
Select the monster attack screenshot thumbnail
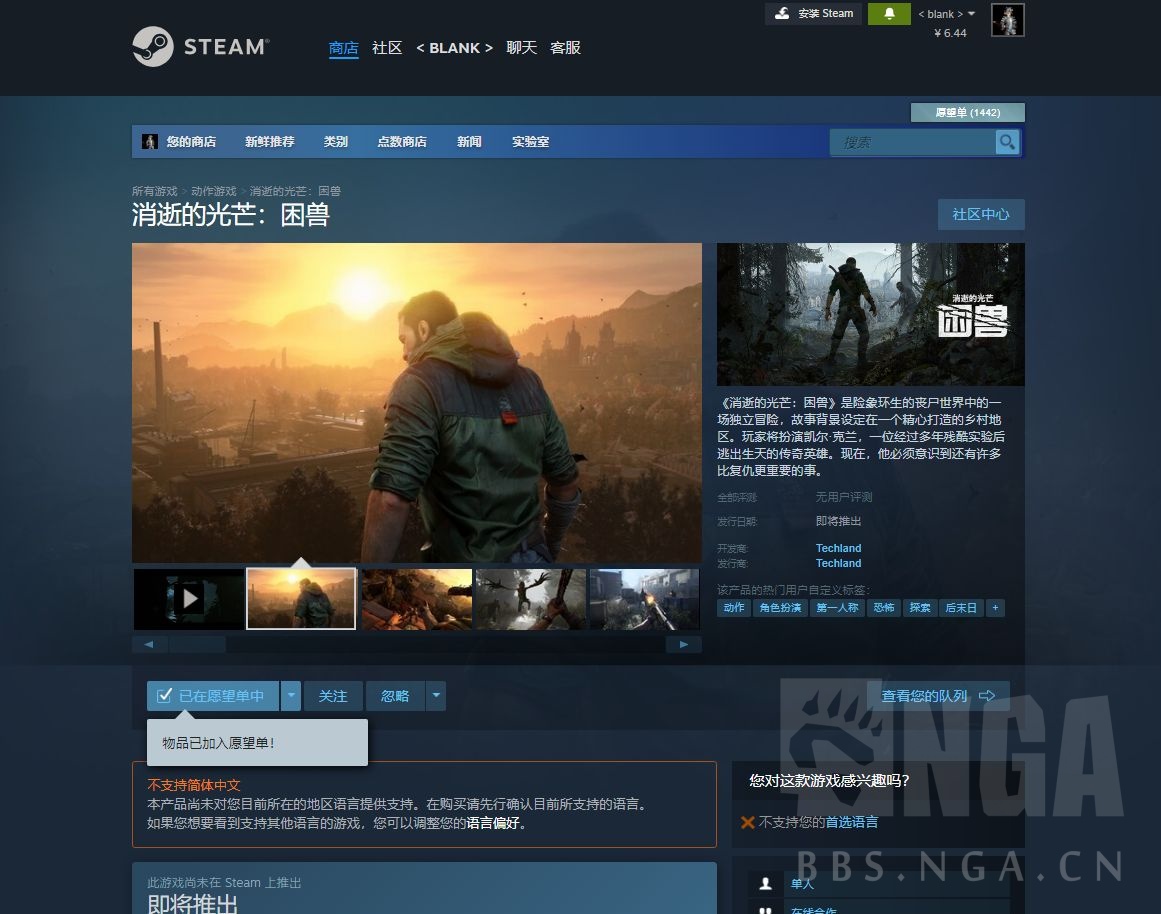pyautogui.click(x=531, y=598)
